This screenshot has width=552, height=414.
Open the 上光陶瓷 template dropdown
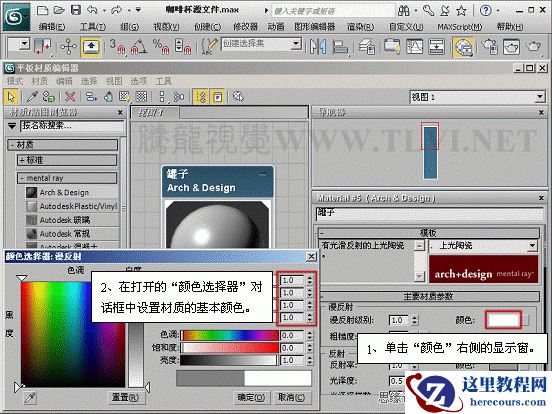click(532, 245)
